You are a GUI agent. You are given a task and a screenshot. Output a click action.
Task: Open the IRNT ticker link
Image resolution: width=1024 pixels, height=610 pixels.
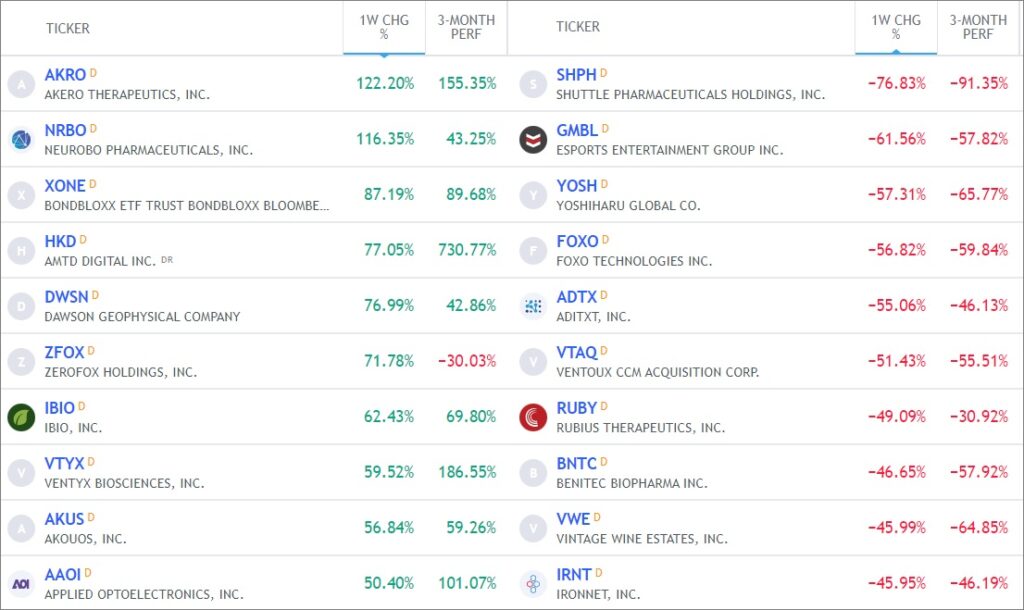[x=574, y=575]
